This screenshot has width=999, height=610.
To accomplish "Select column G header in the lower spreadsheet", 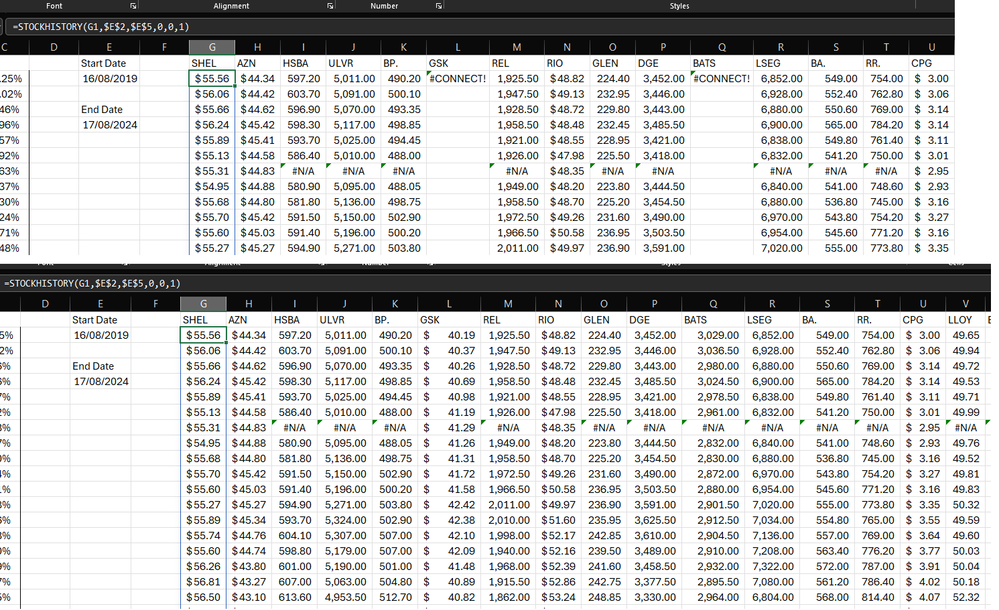I will coord(203,304).
